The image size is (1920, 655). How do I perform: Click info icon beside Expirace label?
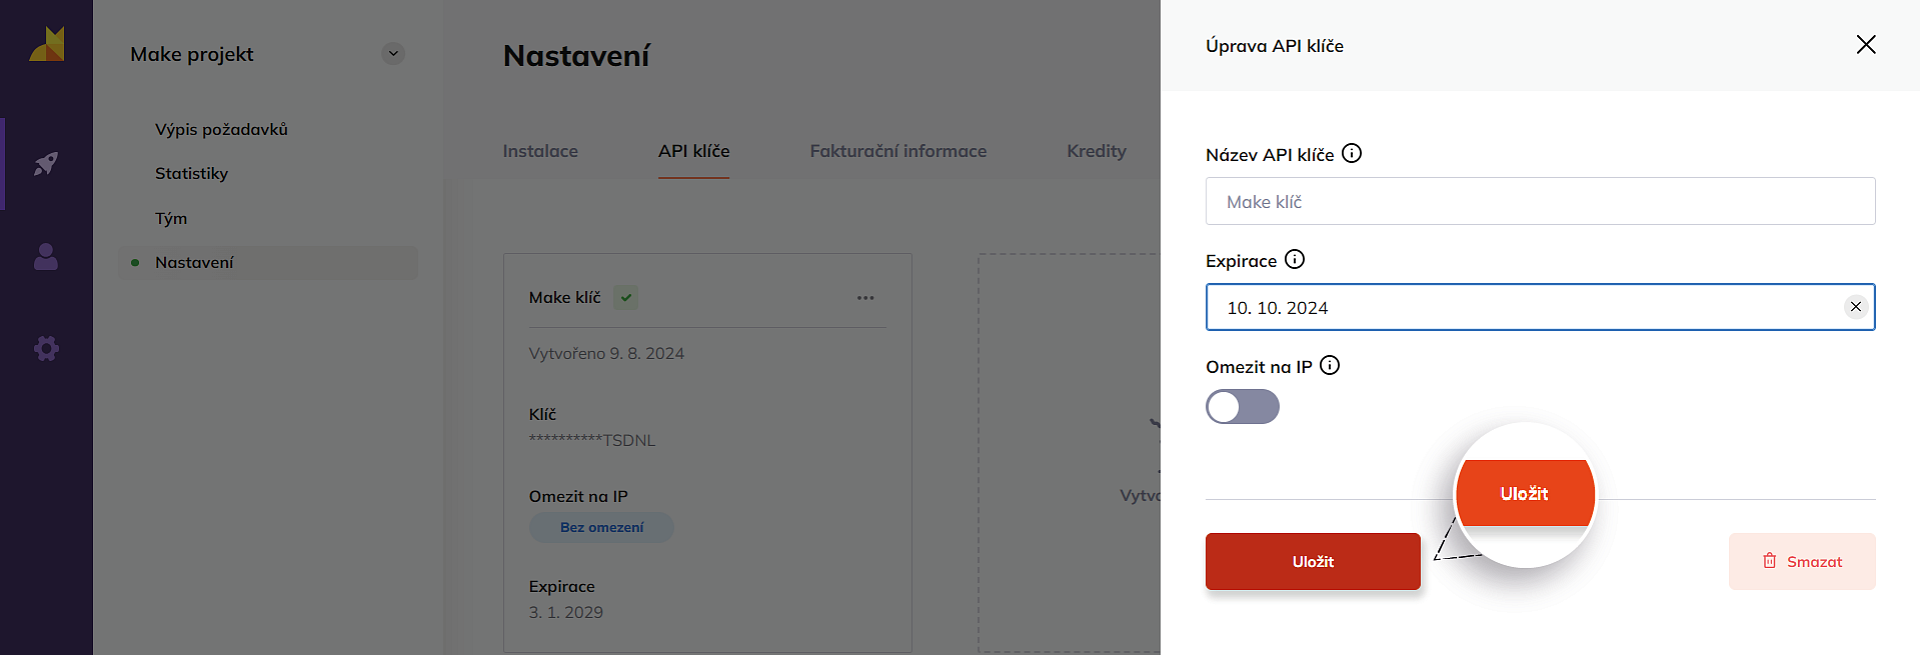click(x=1294, y=260)
